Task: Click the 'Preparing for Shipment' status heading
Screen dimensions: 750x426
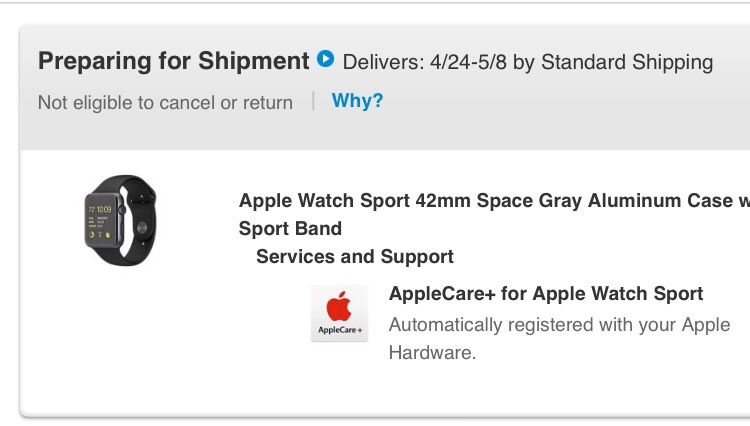Action: pyautogui.click(x=174, y=61)
